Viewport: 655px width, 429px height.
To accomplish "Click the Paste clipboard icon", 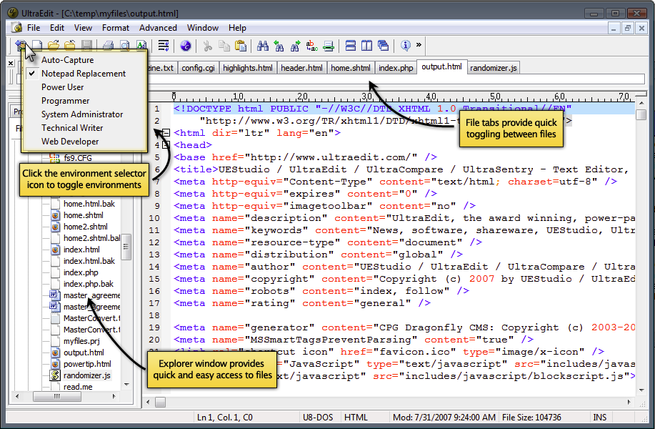I will 241,46.
